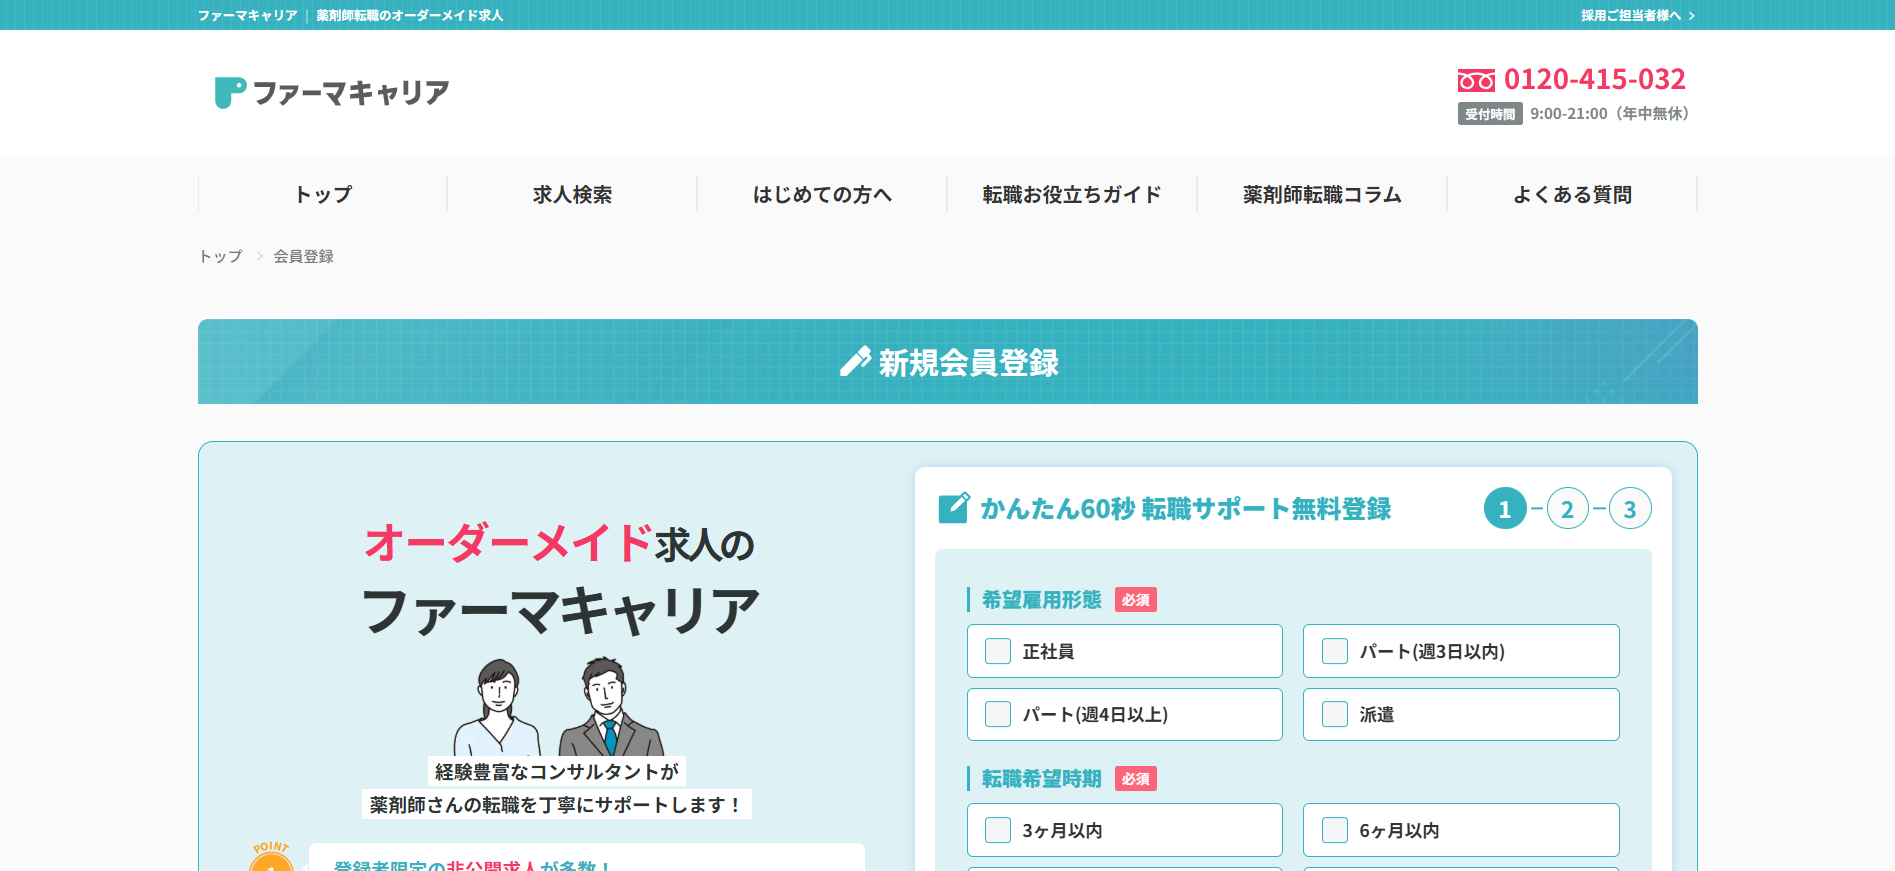The width and height of the screenshot is (1895, 871).
Task: Click the 希望雇用形態 section label
Action: pyautogui.click(x=1041, y=599)
